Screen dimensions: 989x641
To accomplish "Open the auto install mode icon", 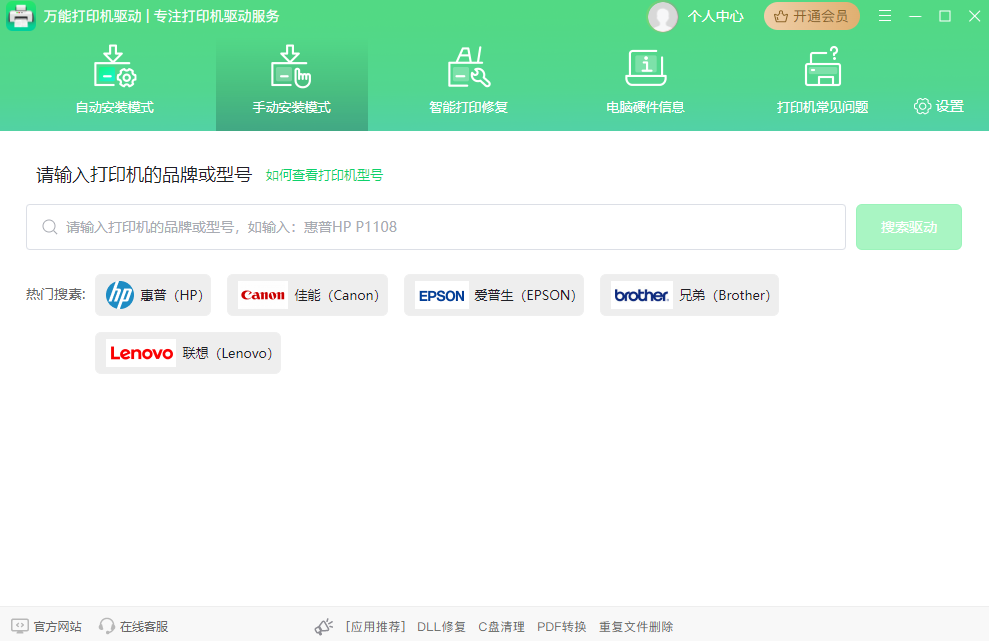I will (115, 66).
